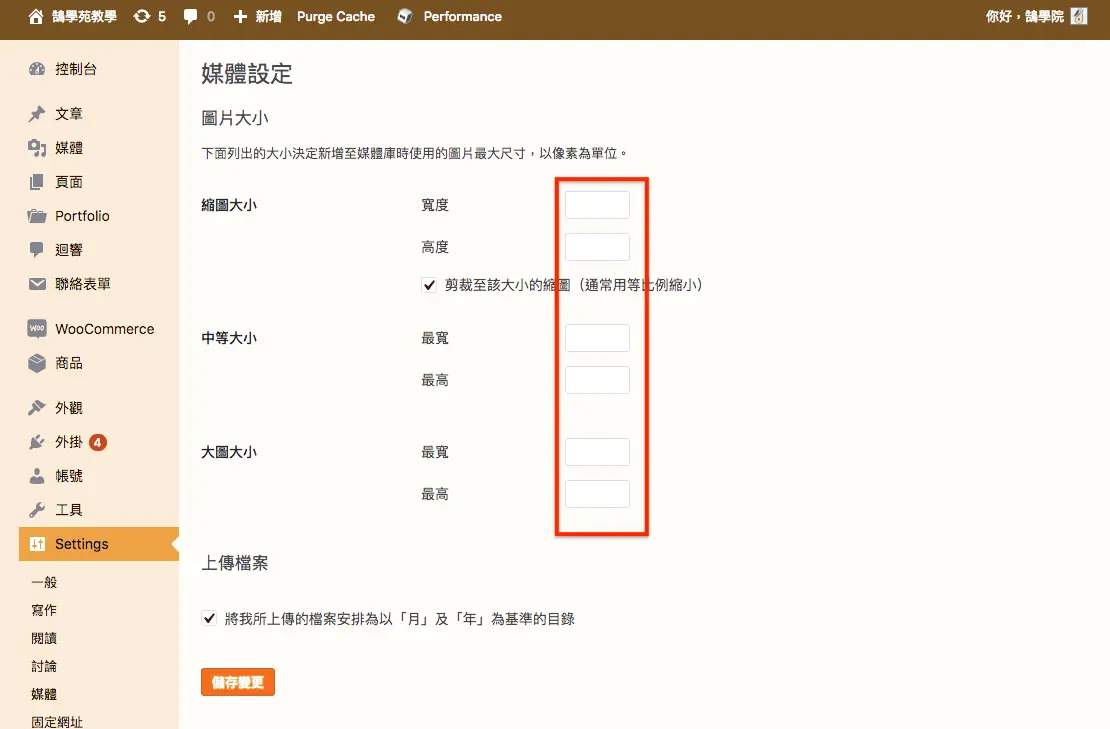Open the 商品 menu label
Image resolution: width=1110 pixels, height=729 pixels.
(x=69, y=363)
